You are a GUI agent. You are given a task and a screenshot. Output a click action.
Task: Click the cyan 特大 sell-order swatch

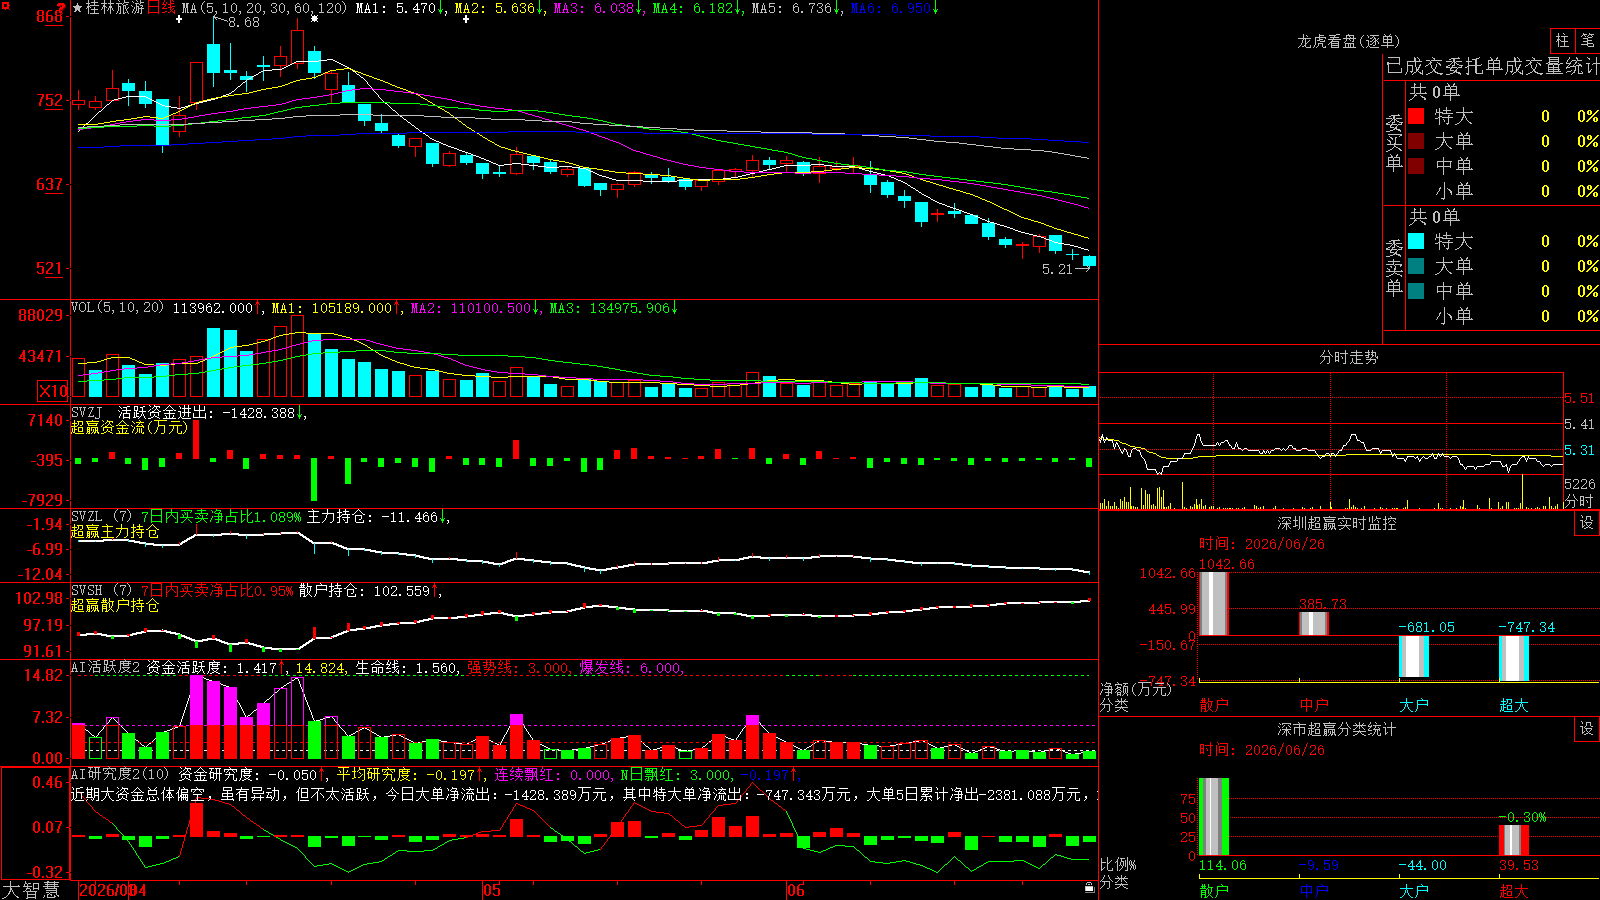point(1416,241)
